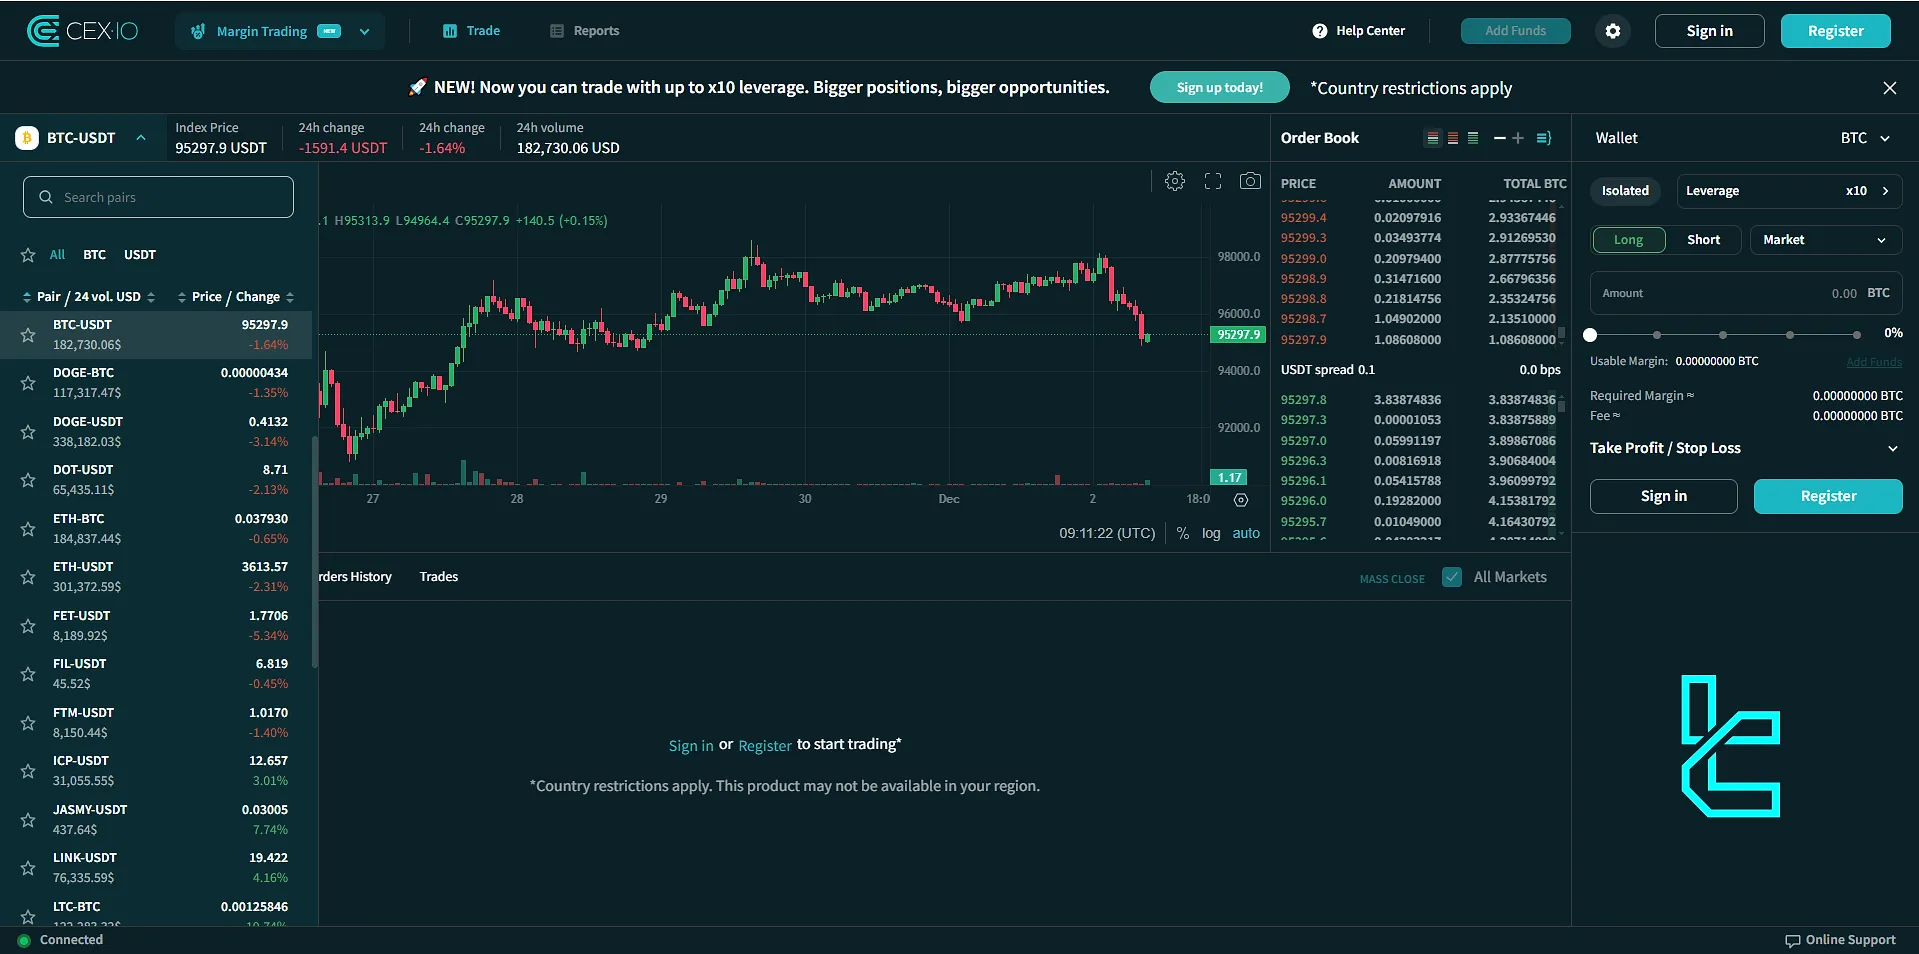This screenshot has height=954, width=1919.
Task: Favorite the DOGE-BTC pair star
Action: click(x=28, y=383)
